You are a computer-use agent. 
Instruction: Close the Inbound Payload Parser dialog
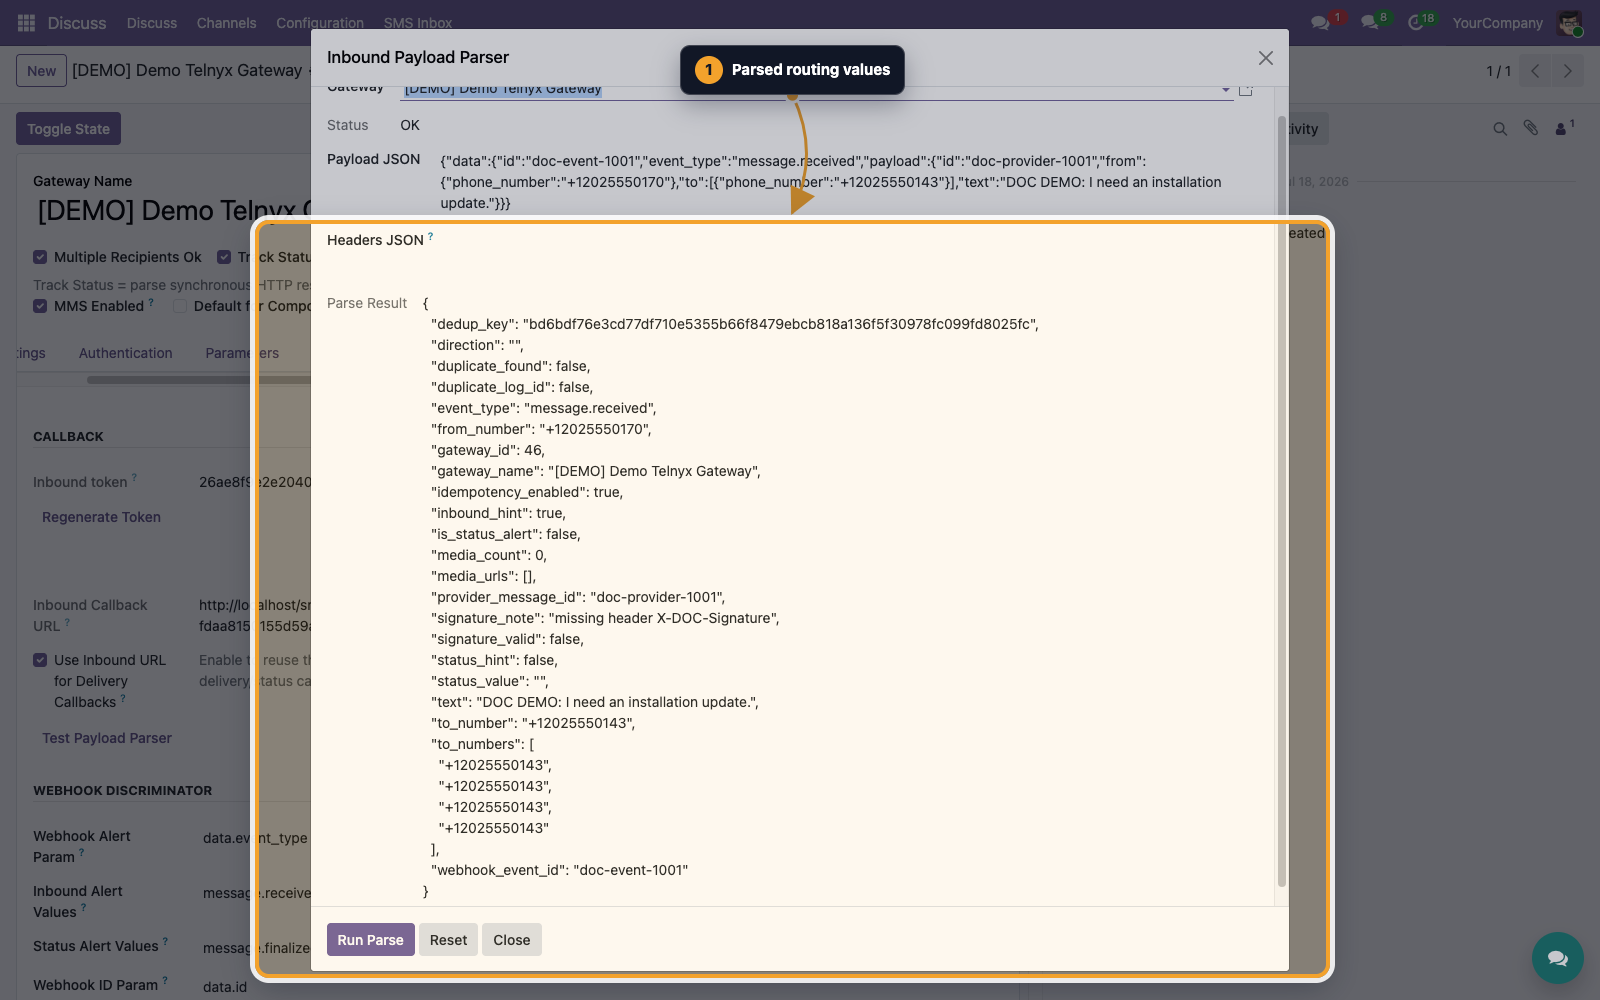(x=1266, y=58)
